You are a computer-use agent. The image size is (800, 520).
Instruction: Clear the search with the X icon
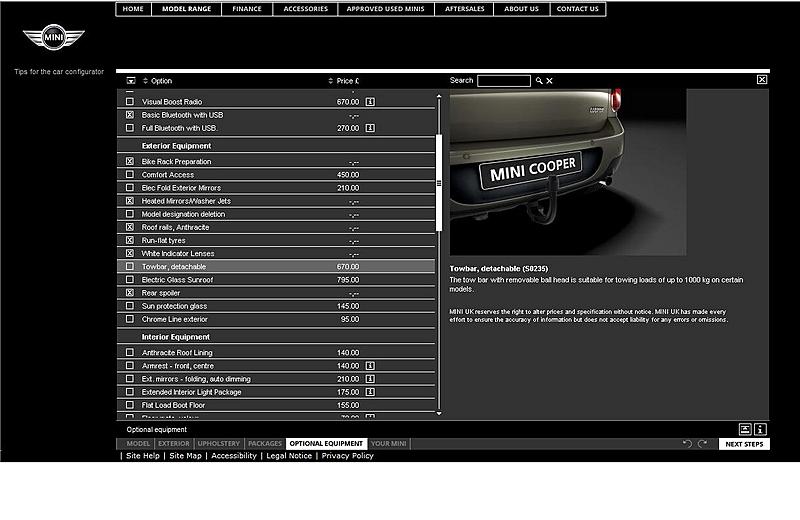click(549, 81)
